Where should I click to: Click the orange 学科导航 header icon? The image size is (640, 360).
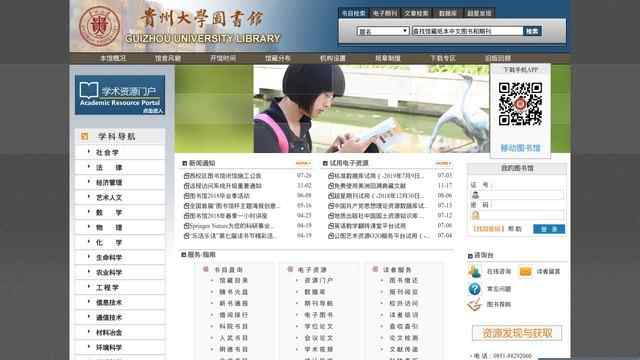84,136
